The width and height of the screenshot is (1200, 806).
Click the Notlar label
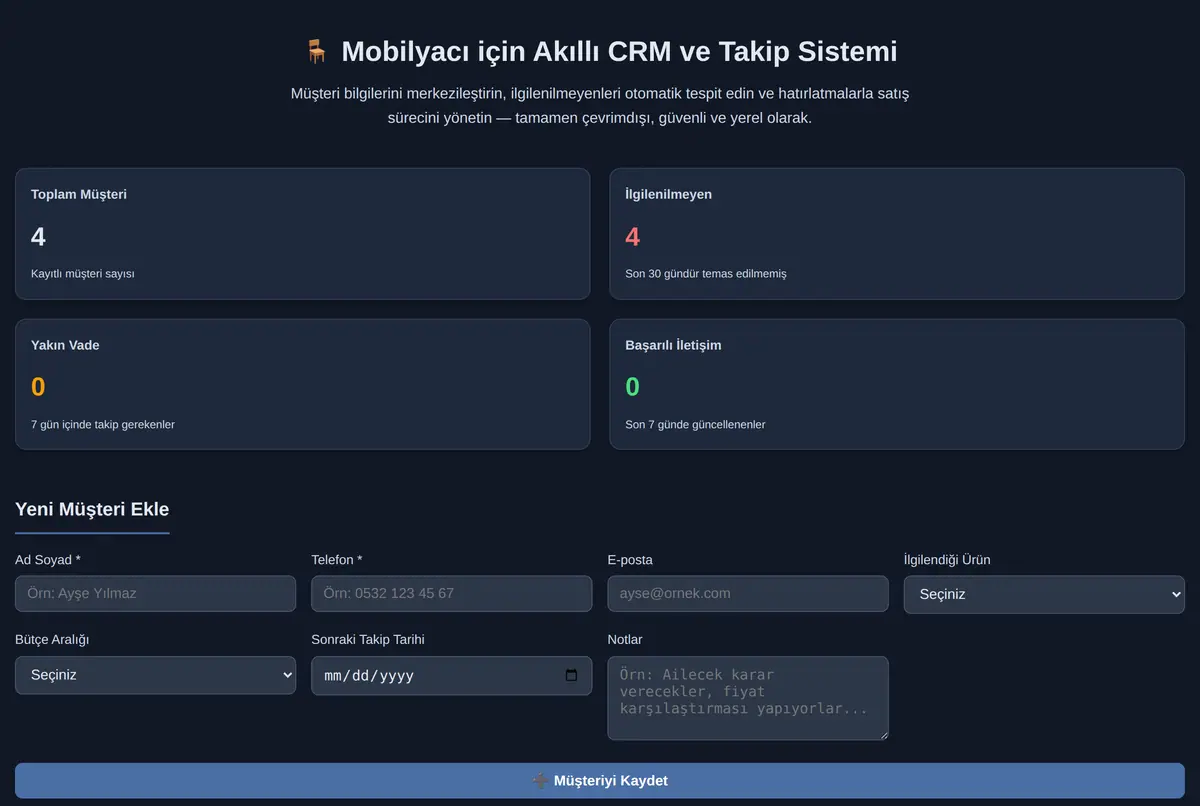(625, 639)
